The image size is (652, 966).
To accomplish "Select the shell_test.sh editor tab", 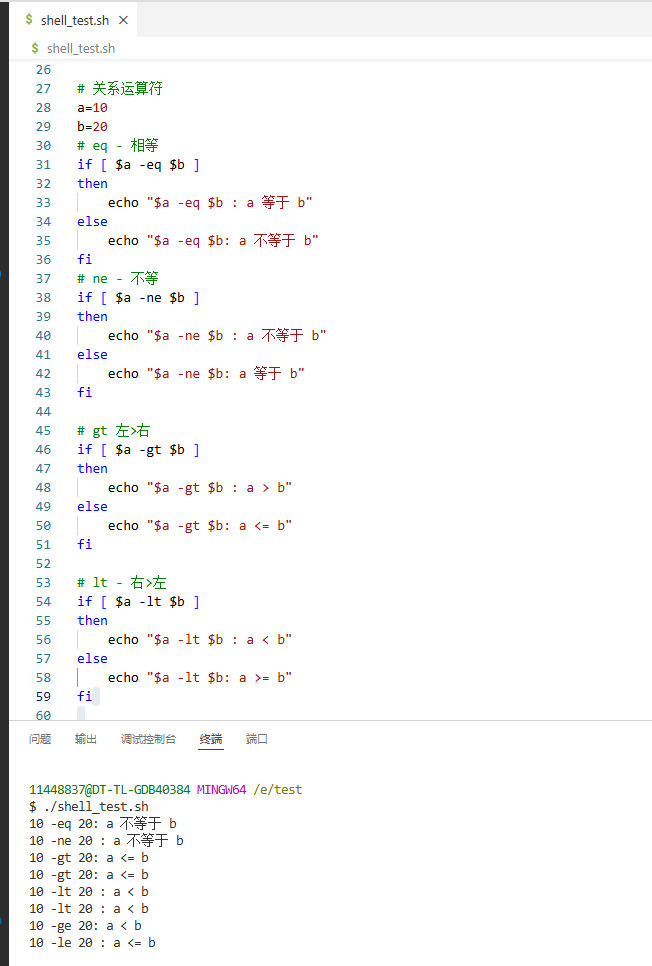I will coord(75,20).
